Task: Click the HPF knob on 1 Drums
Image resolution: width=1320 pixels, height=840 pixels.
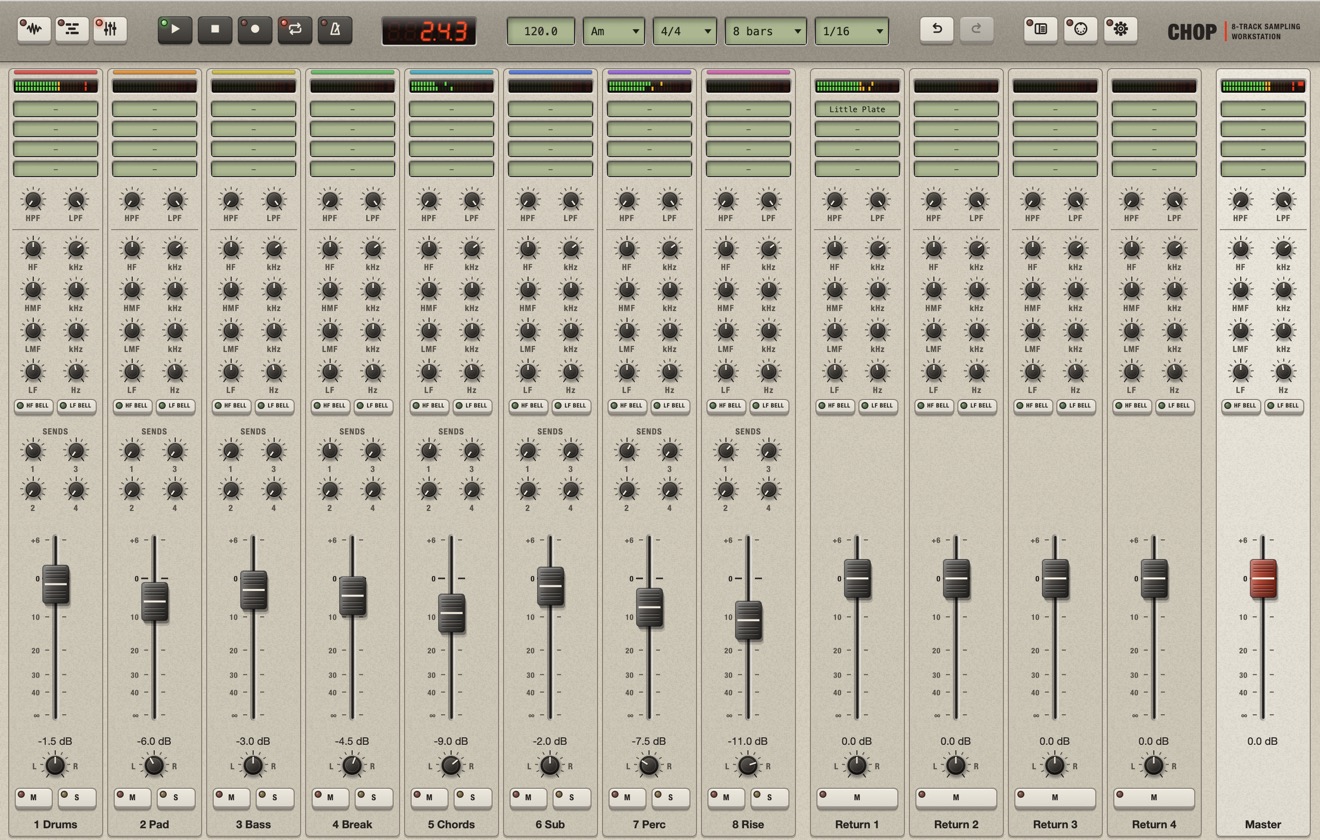Action: [33, 201]
